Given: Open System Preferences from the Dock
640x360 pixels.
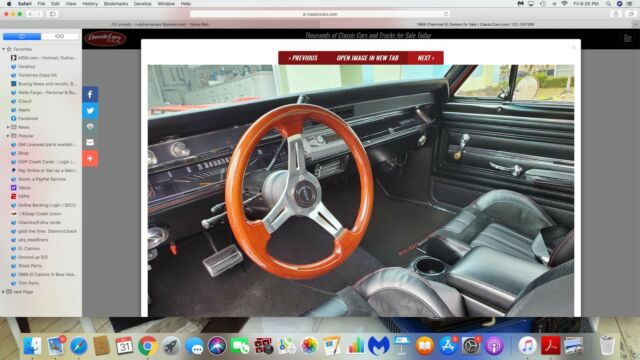Looking at the screenshot, I should pyautogui.click(x=471, y=346).
